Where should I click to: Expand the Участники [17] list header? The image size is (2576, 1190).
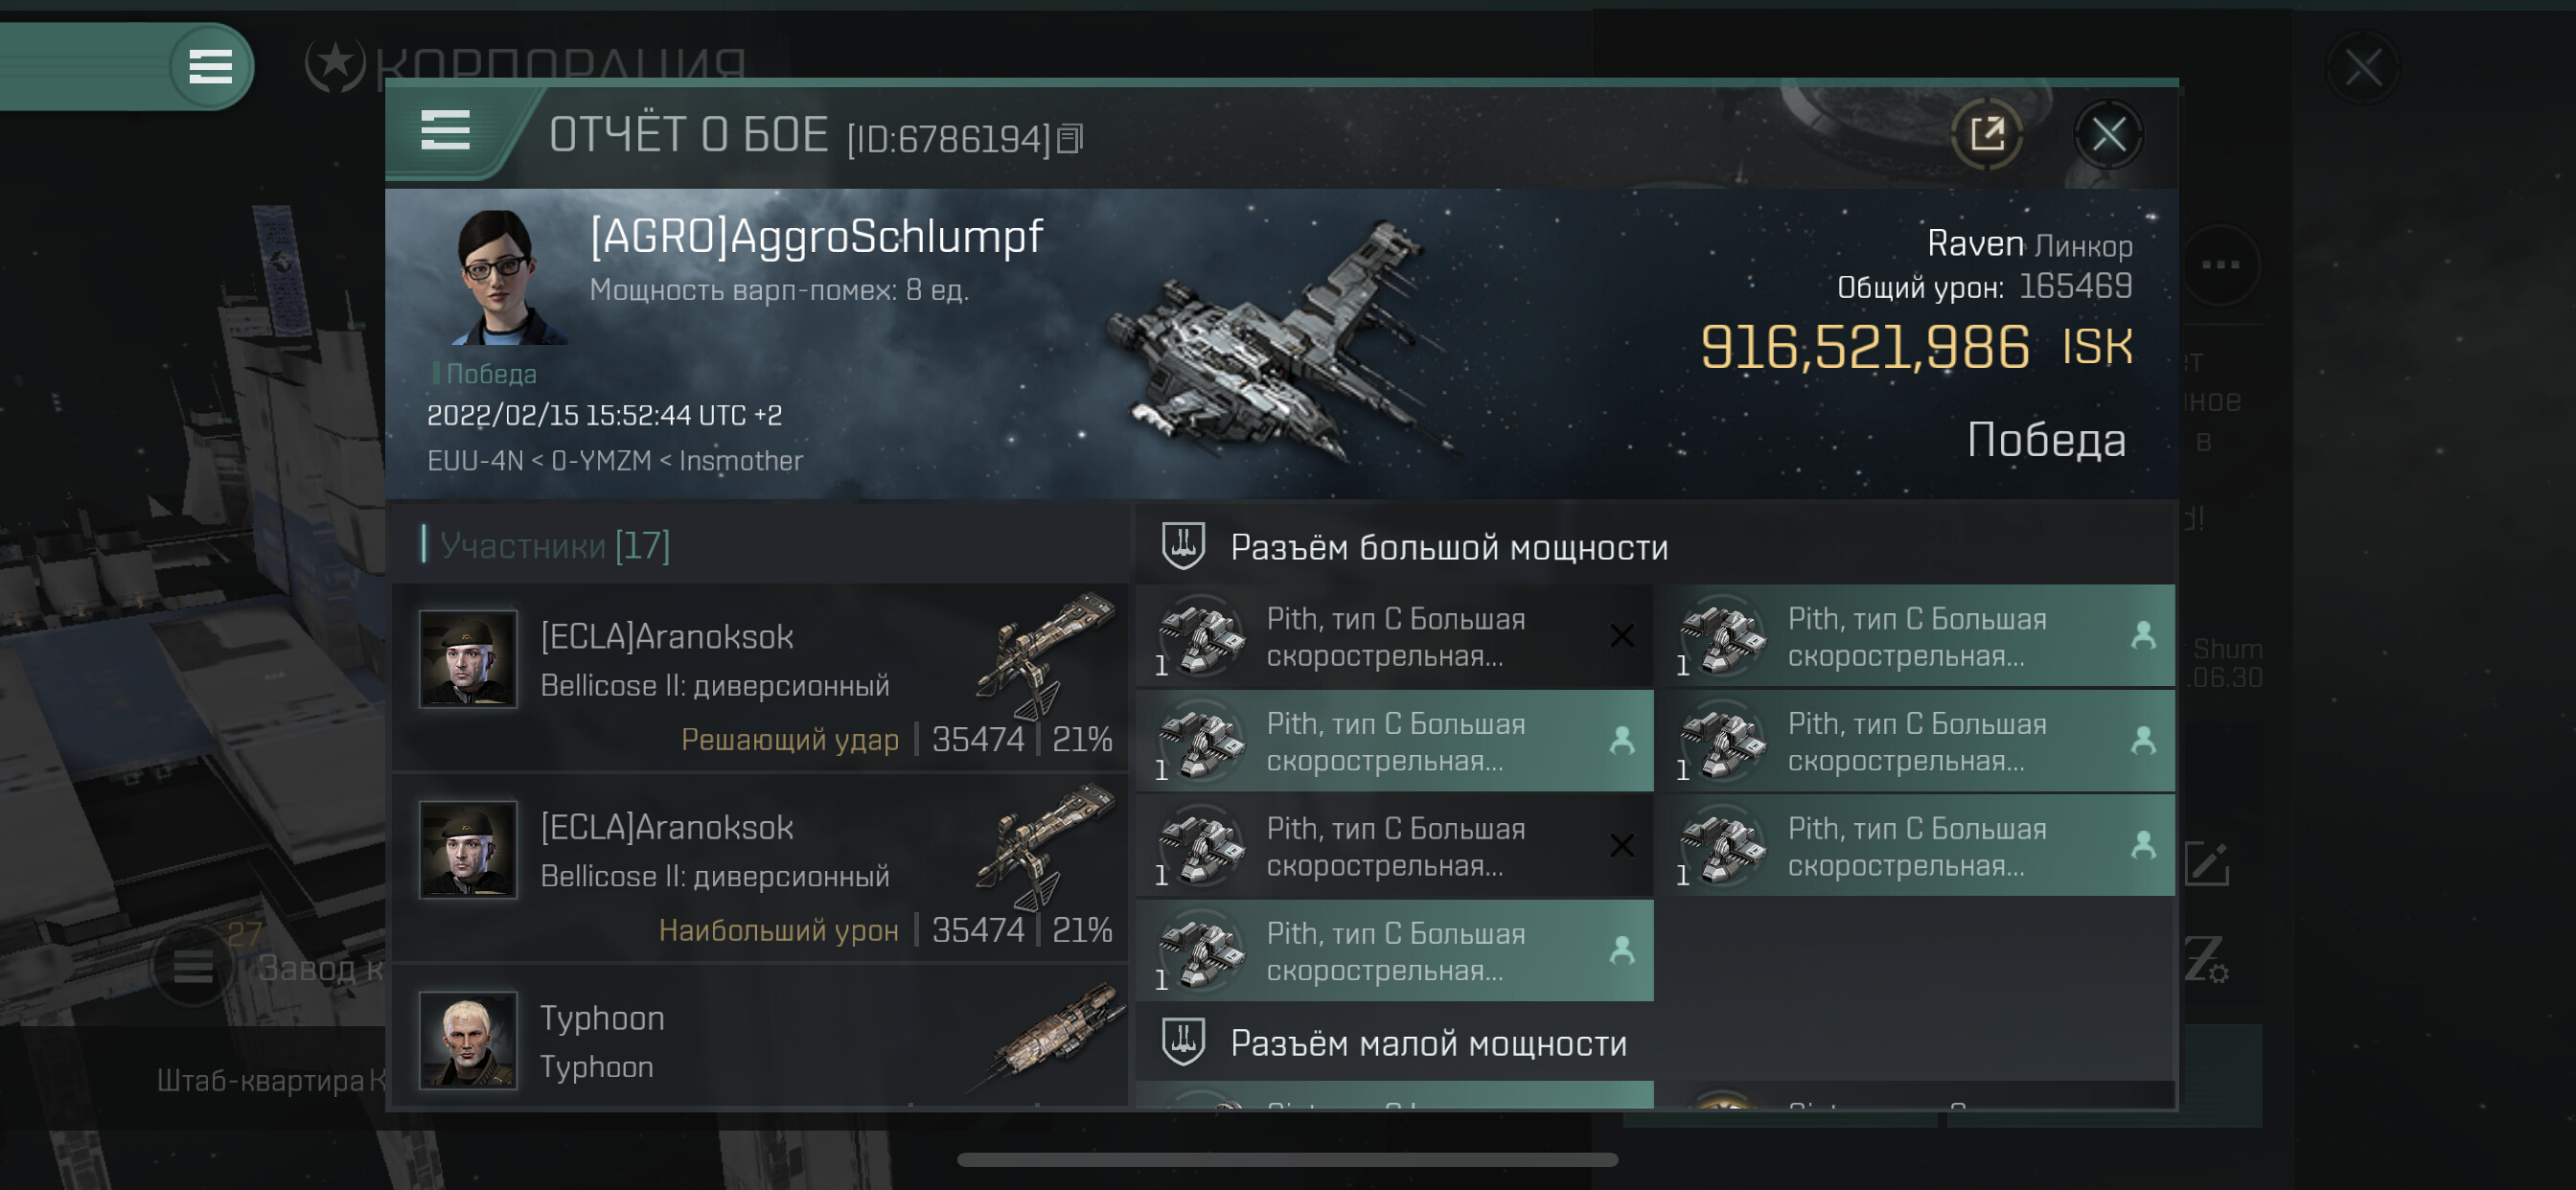click(555, 546)
